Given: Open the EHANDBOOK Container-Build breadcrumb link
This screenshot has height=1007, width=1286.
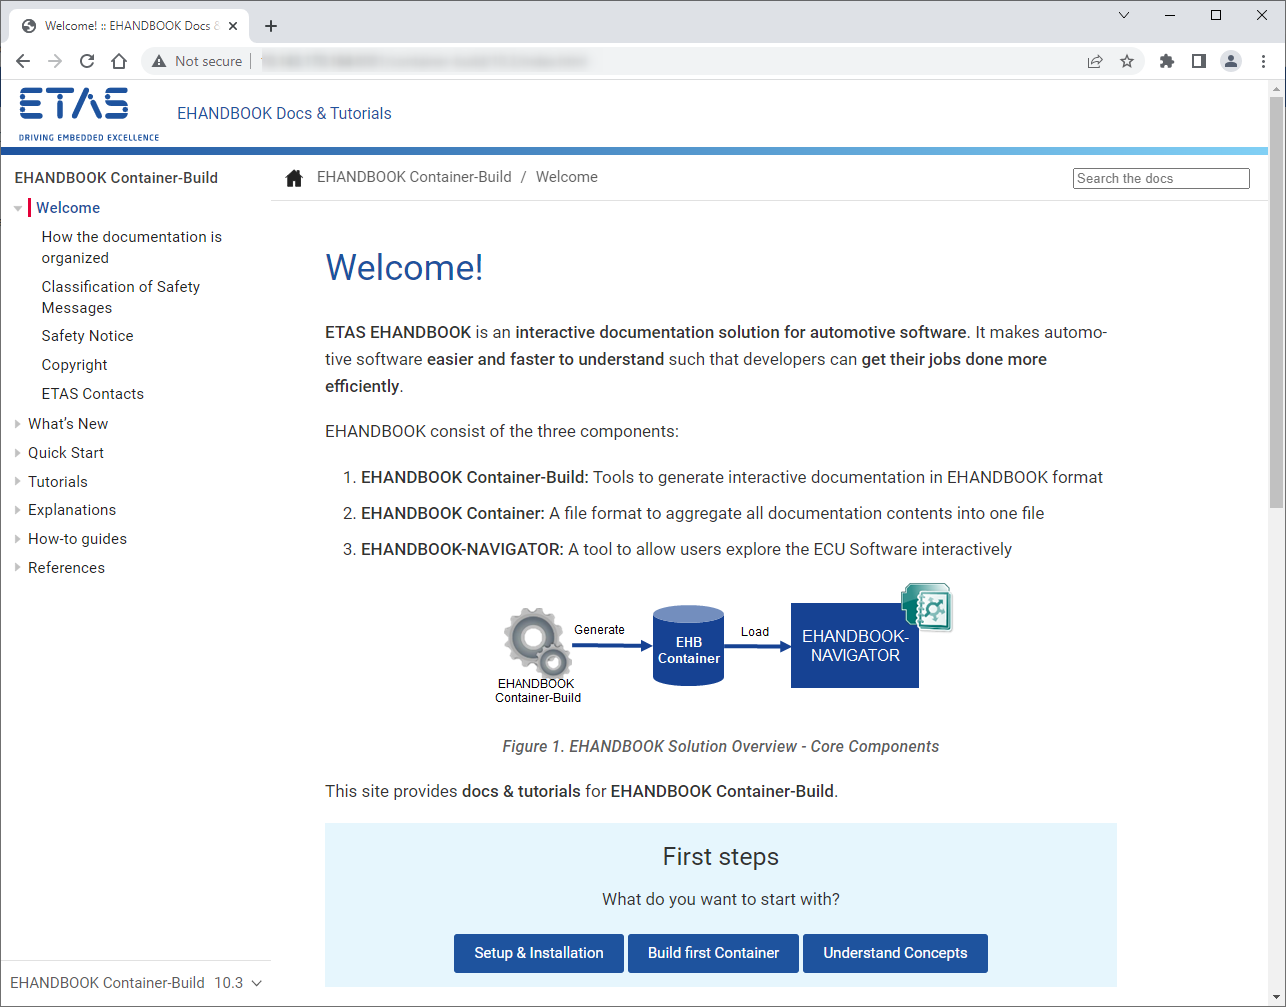Looking at the screenshot, I should point(414,176).
